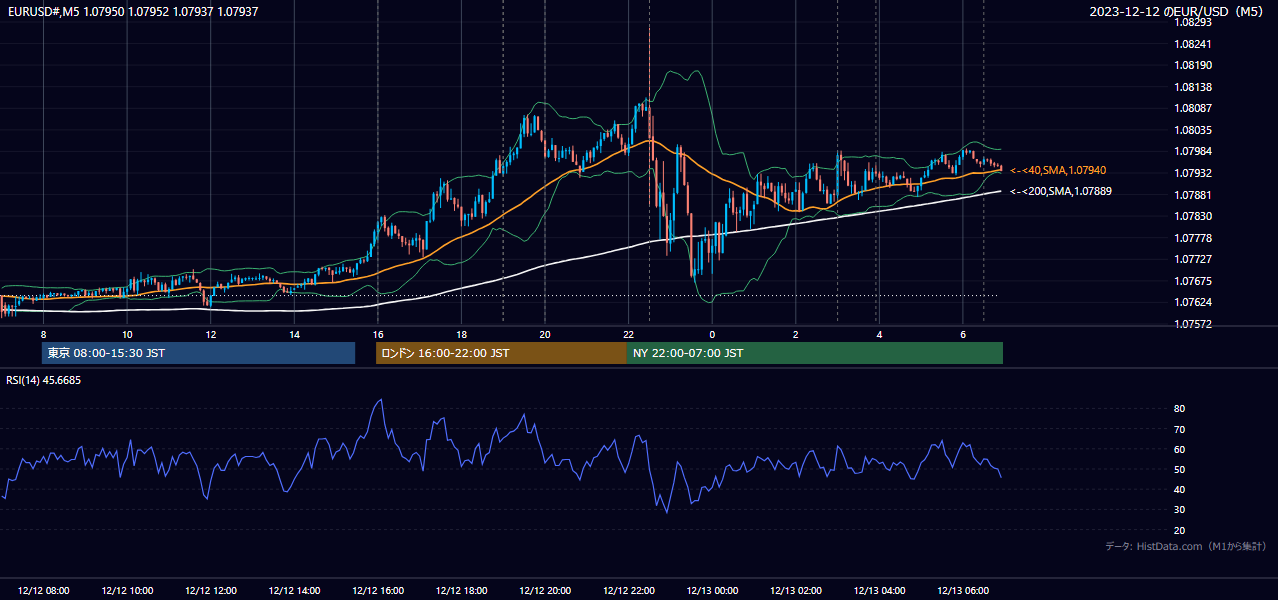
Task: Click hour label 0 under price chart
Action: click(x=712, y=334)
